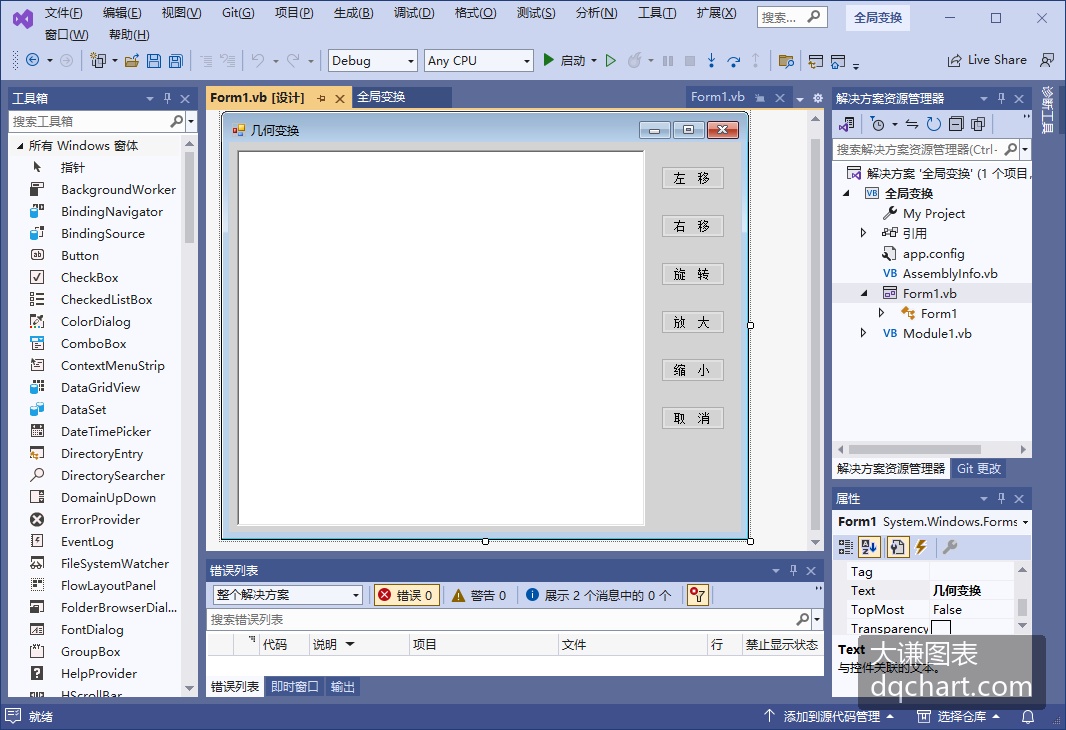Select app.config in Solution Explorer
Image resolution: width=1066 pixels, height=730 pixels.
(933, 254)
